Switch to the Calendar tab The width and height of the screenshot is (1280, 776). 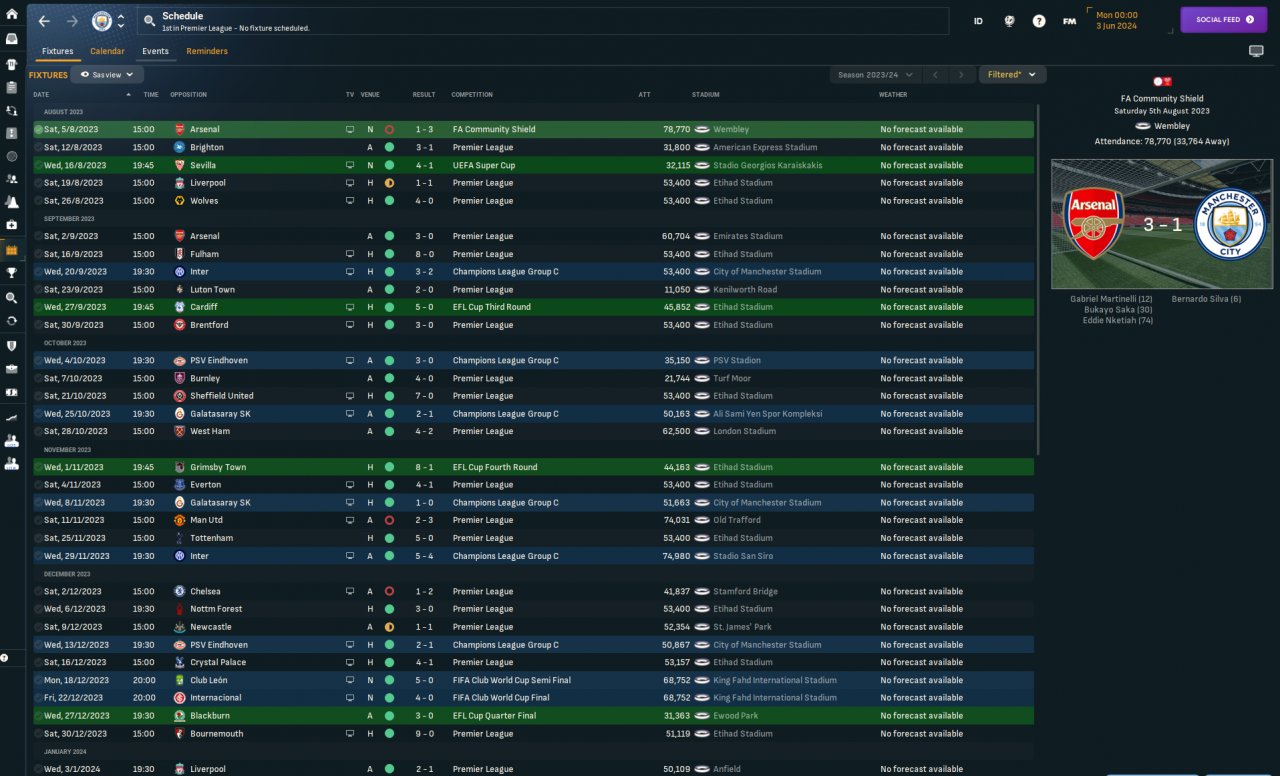tap(107, 51)
